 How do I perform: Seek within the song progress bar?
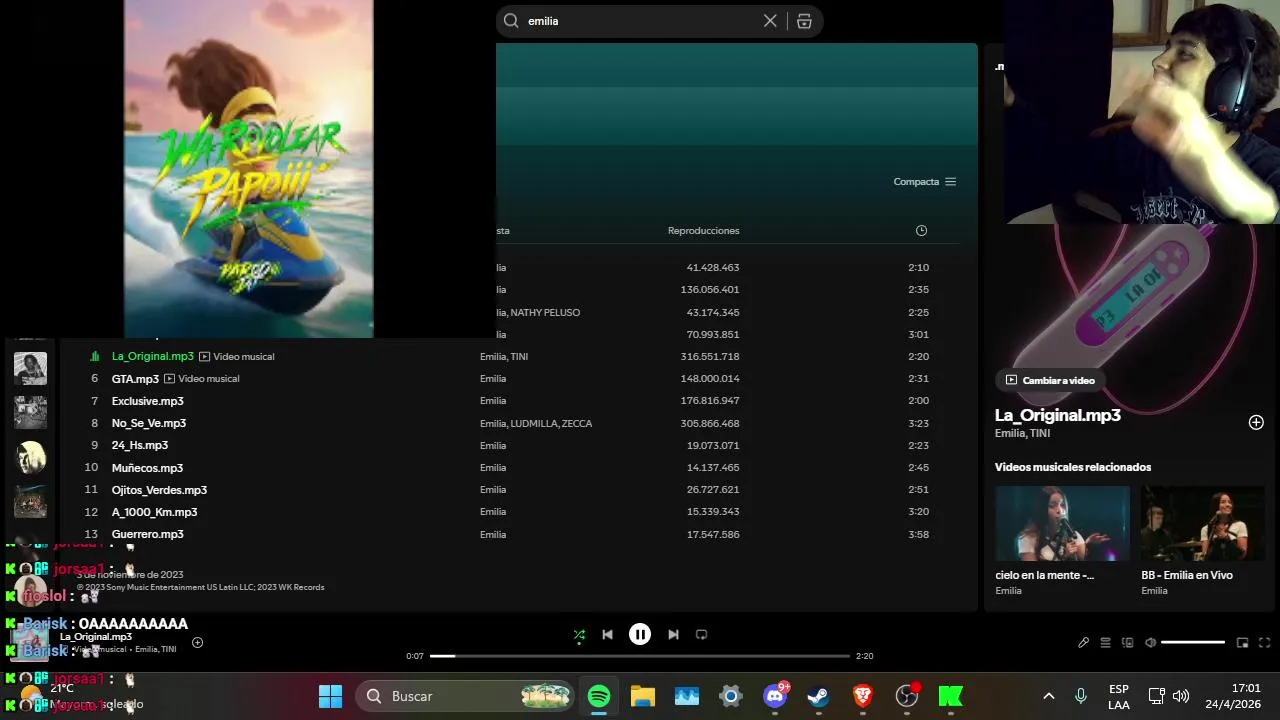point(640,656)
